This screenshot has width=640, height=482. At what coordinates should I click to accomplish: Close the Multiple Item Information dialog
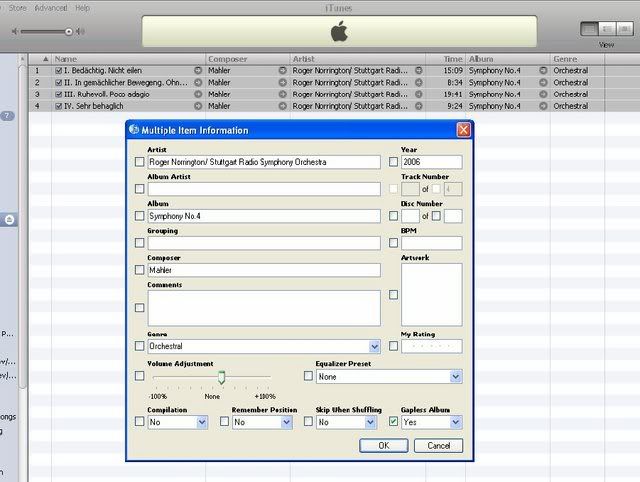[x=464, y=130]
